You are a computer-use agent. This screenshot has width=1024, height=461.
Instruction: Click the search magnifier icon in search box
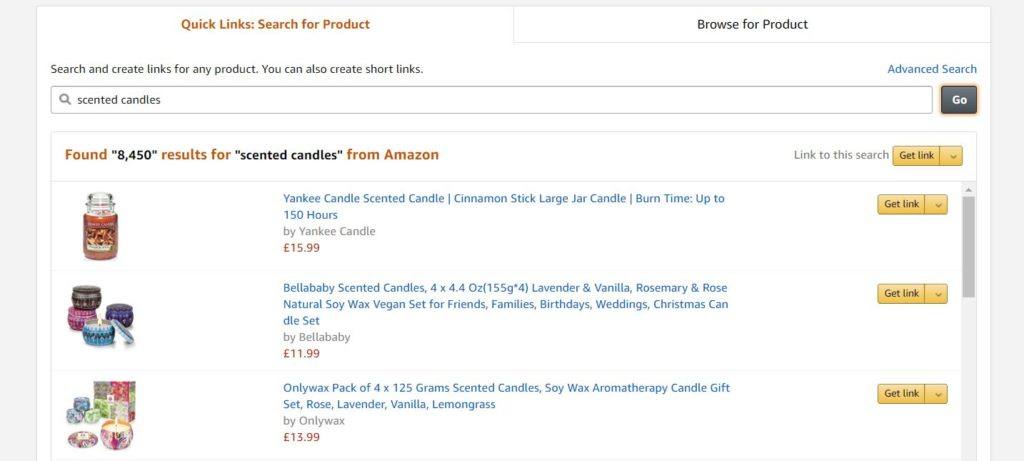(65, 100)
